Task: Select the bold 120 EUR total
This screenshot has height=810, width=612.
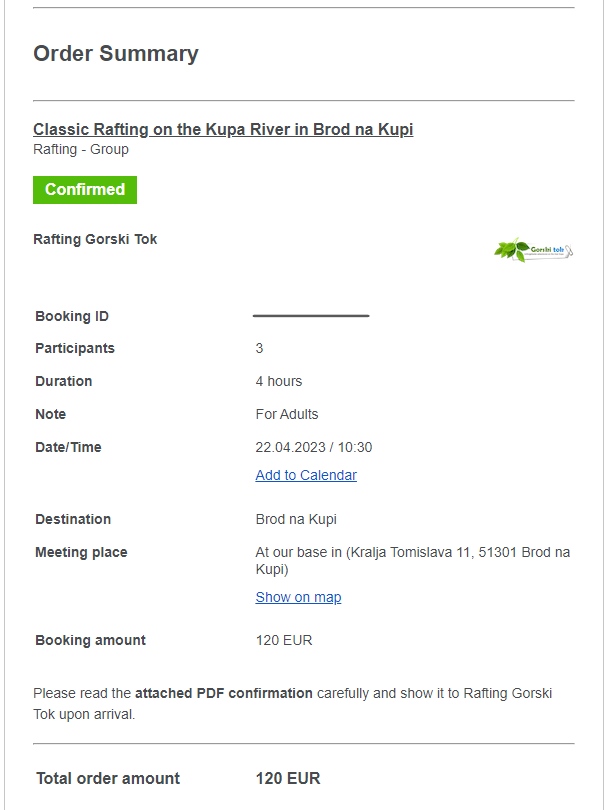Action: [x=288, y=778]
